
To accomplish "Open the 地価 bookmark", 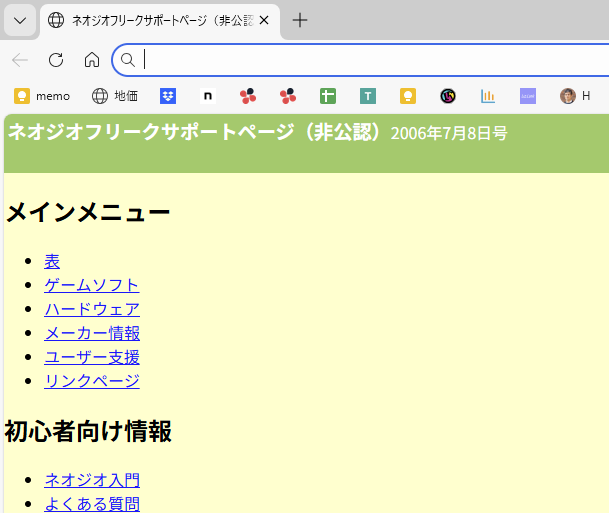I will (x=114, y=96).
